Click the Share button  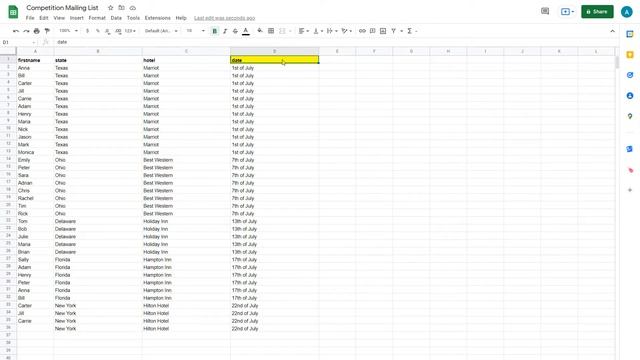pyautogui.click(x=597, y=11)
